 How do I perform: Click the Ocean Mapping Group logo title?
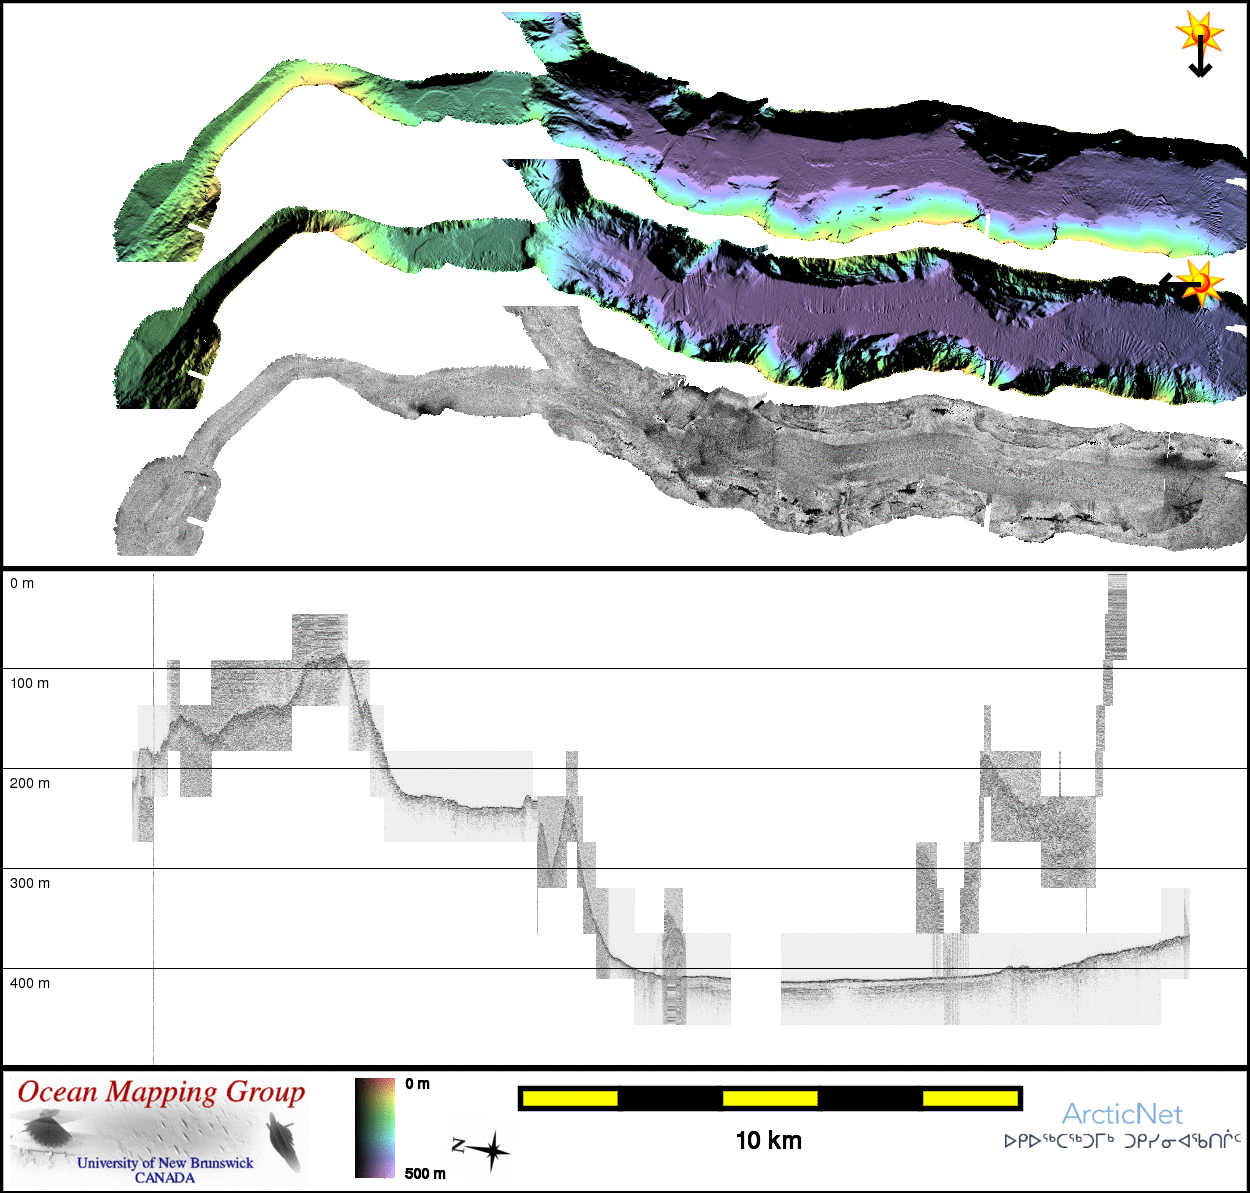[x=161, y=1092]
